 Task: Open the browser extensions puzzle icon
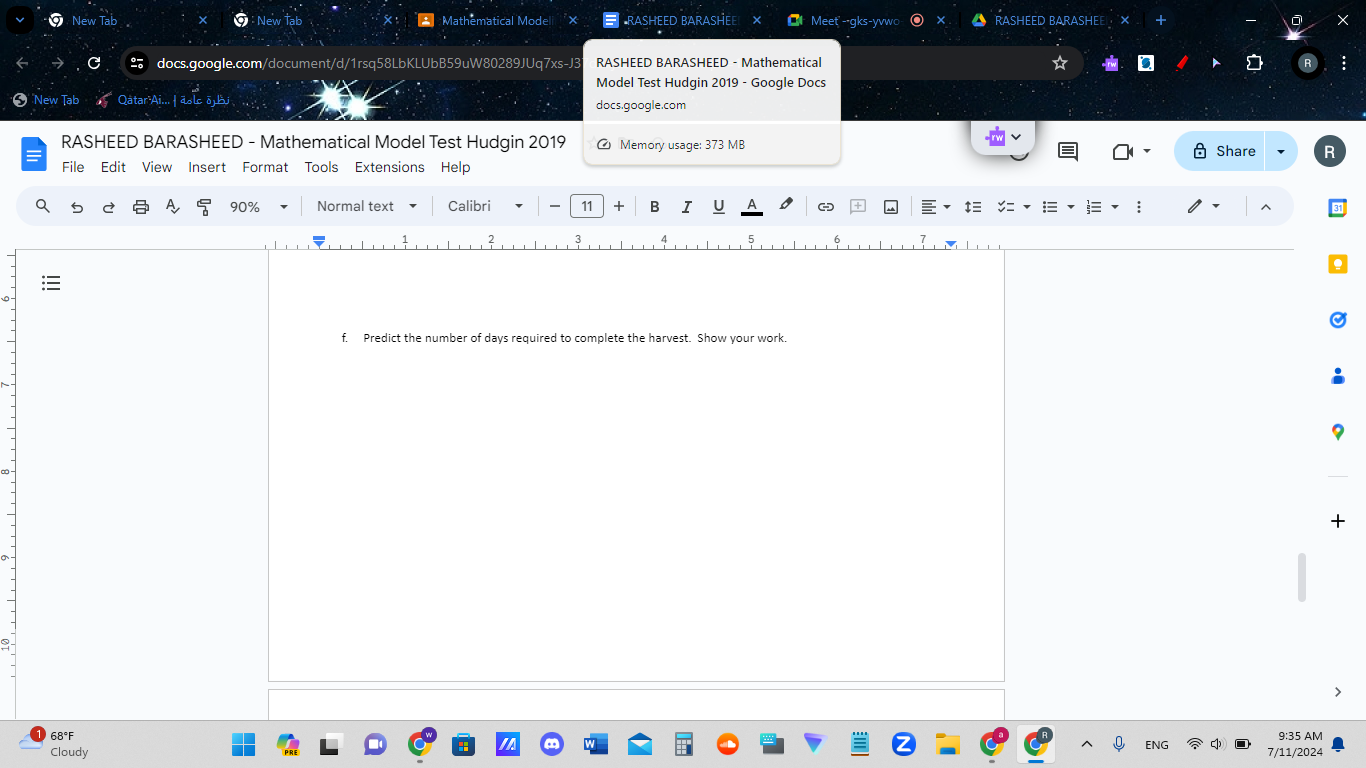pyautogui.click(x=1254, y=63)
